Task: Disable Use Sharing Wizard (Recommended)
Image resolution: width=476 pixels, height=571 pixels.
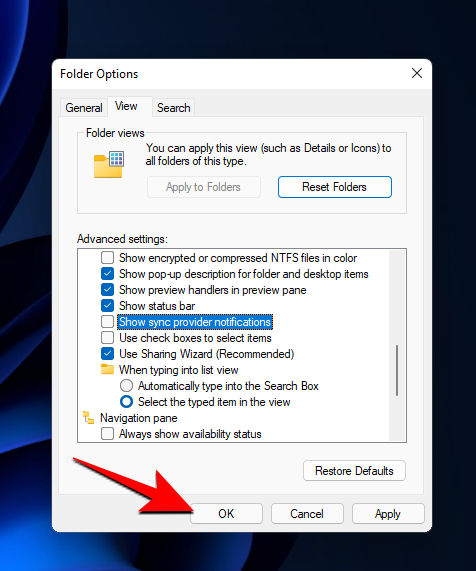Action: point(107,354)
